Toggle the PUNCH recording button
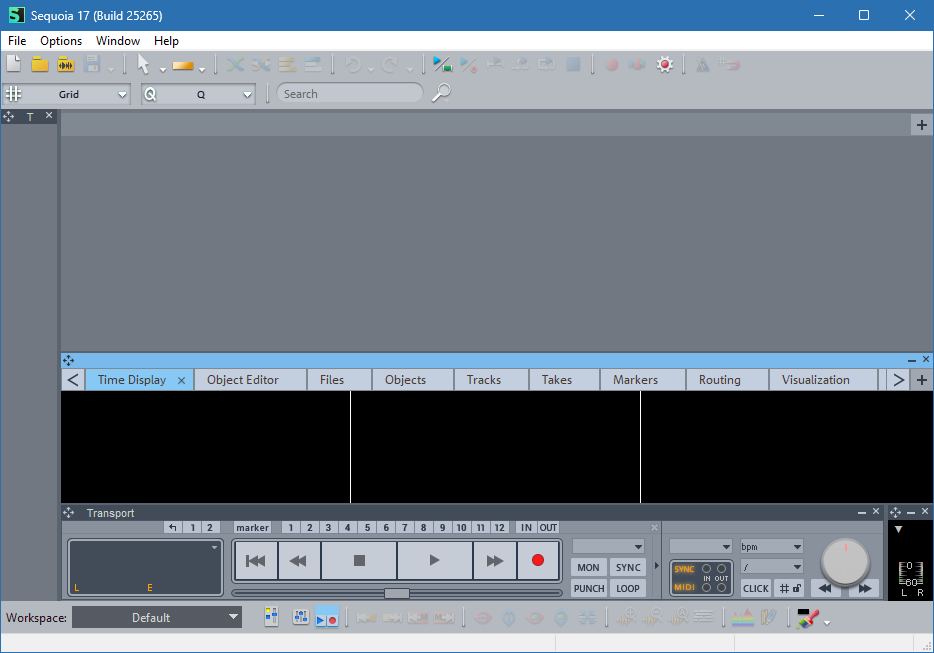This screenshot has height=653, width=934. pyautogui.click(x=589, y=588)
